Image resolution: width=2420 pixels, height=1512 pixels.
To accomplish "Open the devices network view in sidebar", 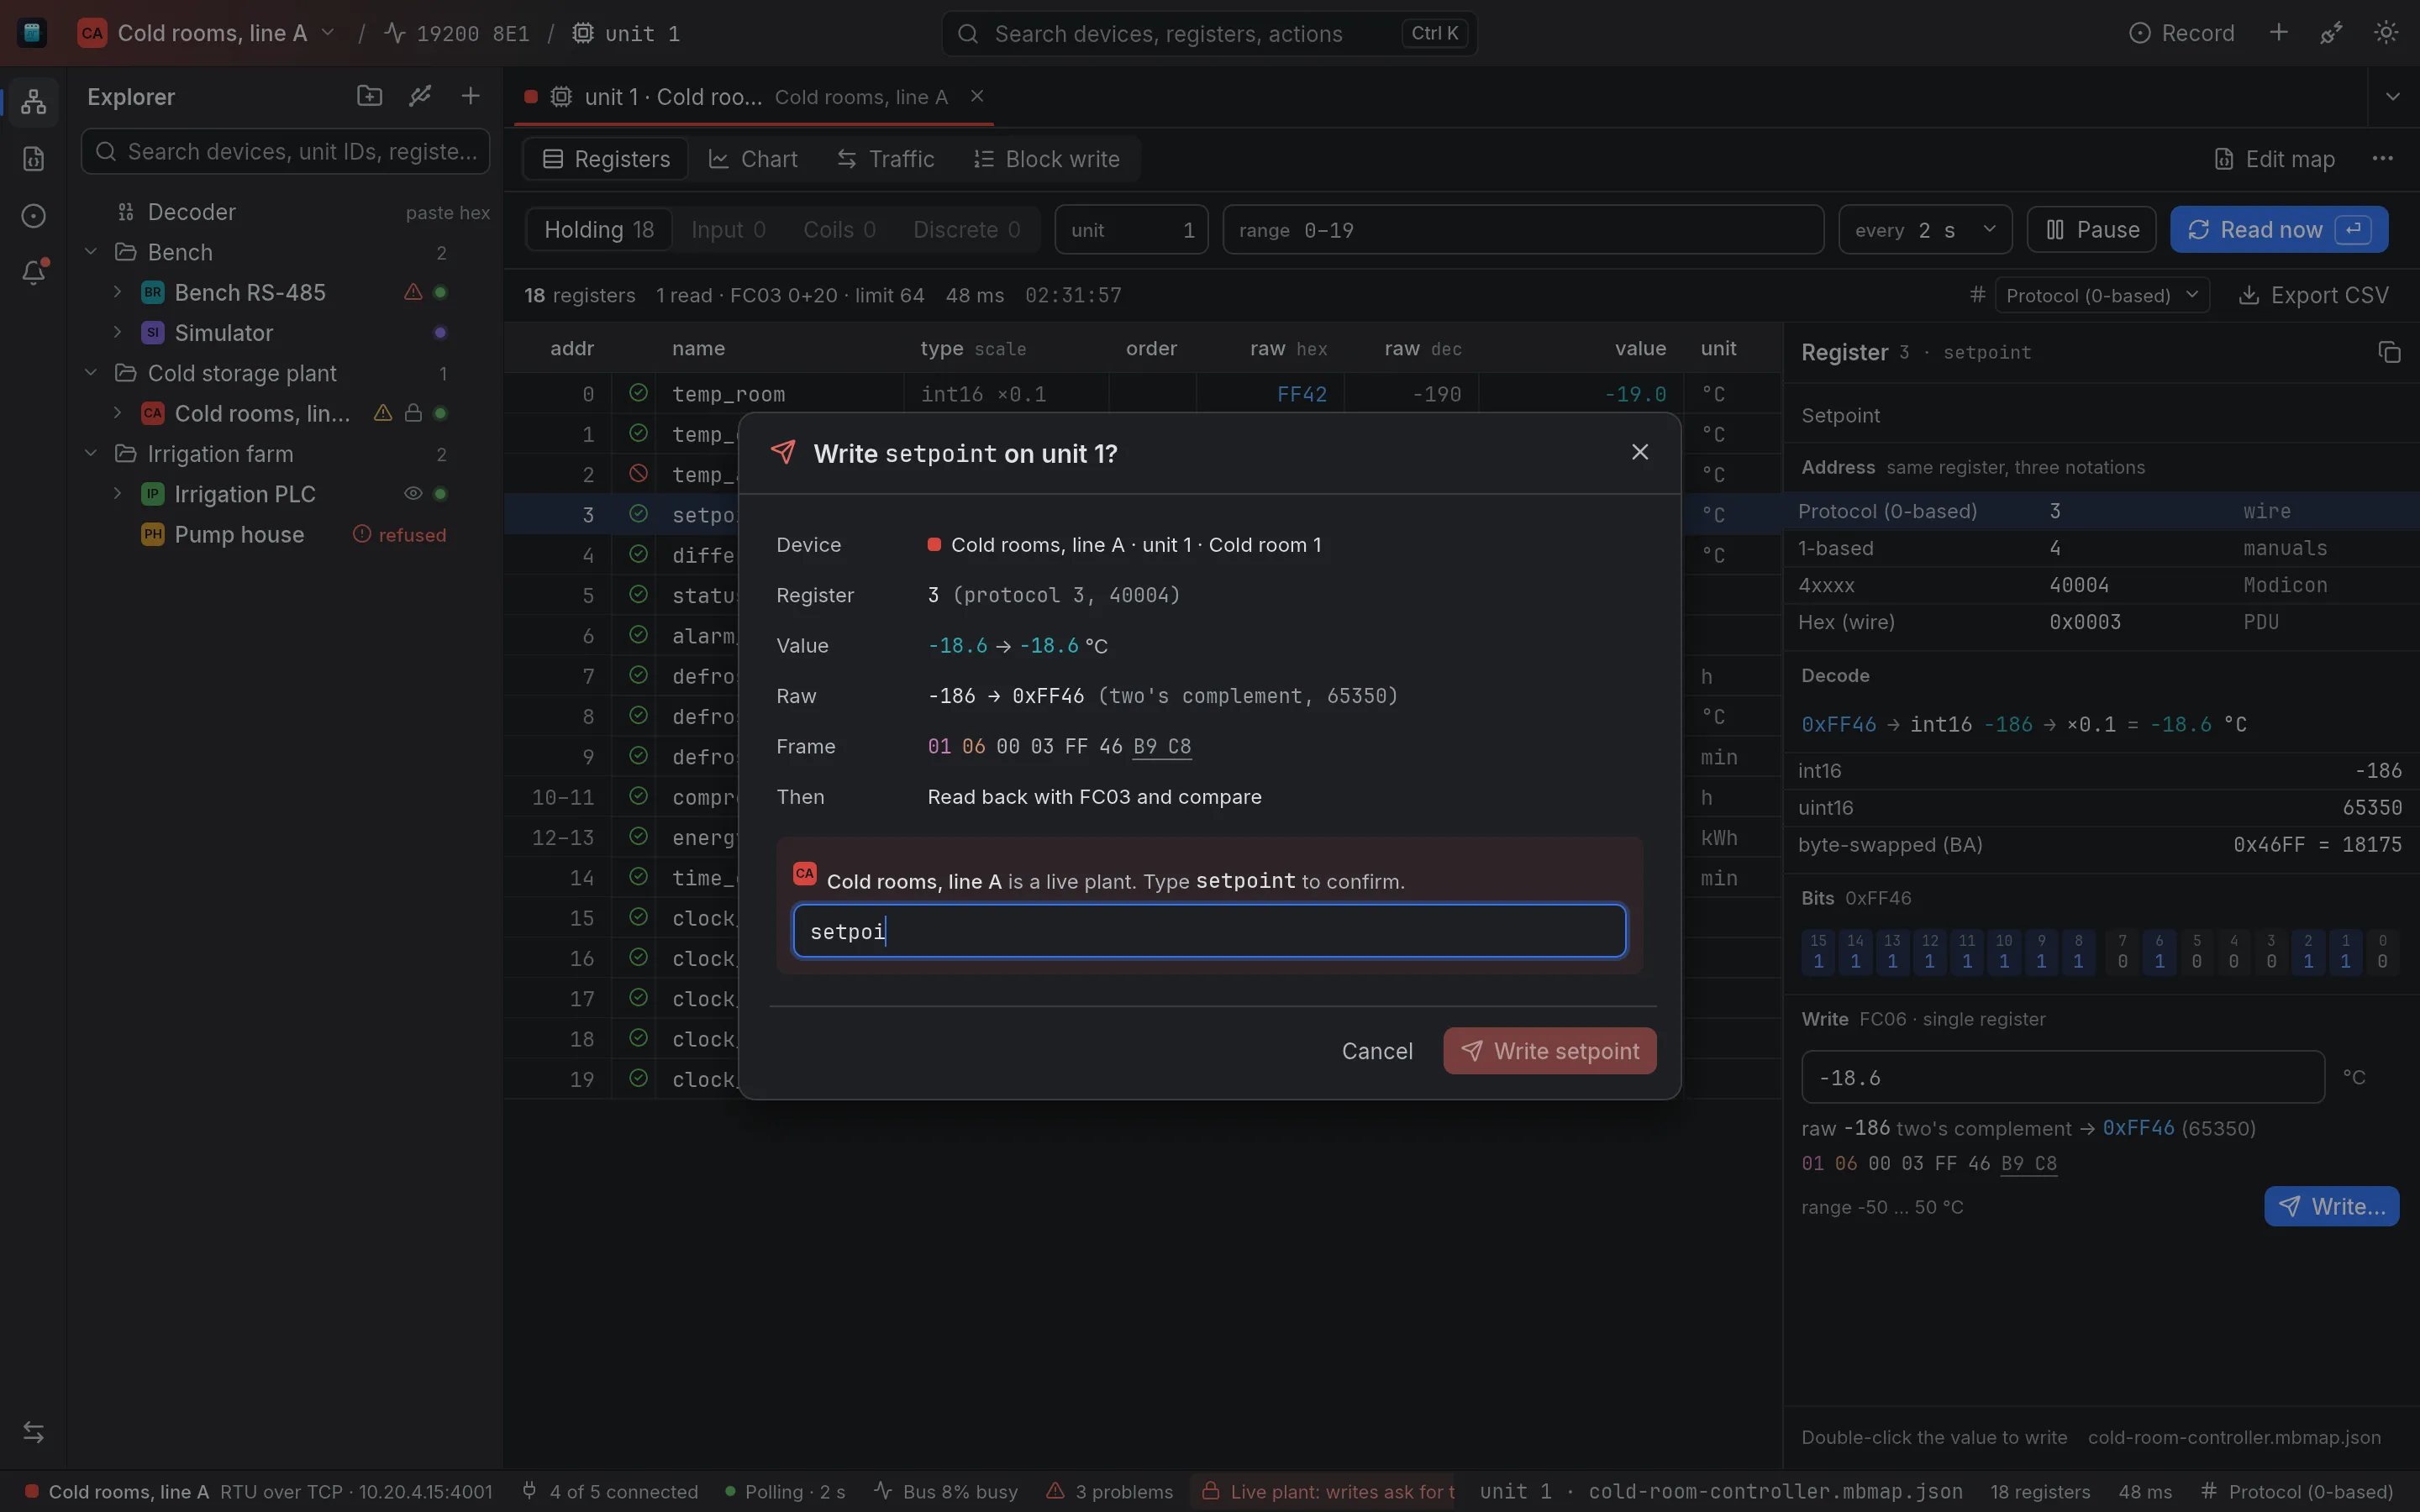I will pyautogui.click(x=33, y=101).
